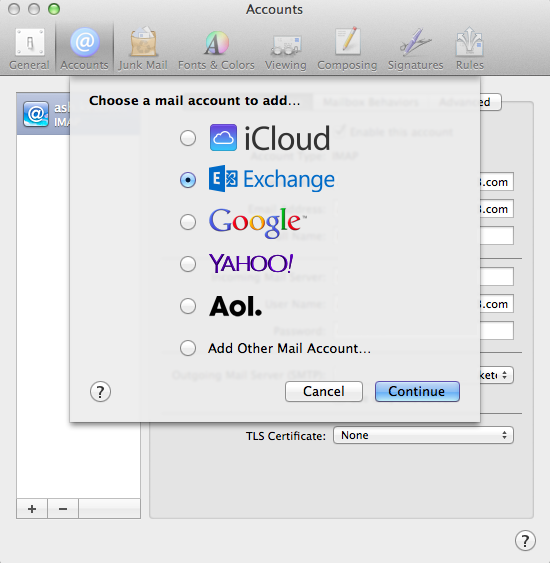Click the Accounts toolbar icon
Image resolution: width=550 pixels, height=563 pixels.
[x=84, y=48]
